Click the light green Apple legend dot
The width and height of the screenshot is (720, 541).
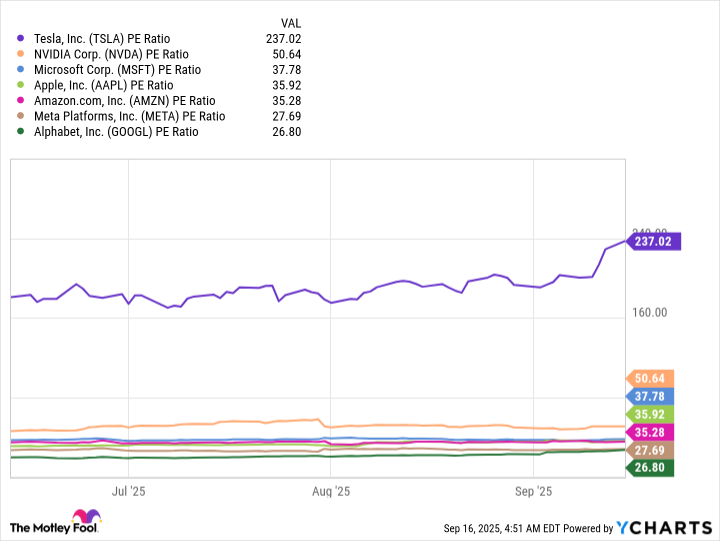click(20, 85)
